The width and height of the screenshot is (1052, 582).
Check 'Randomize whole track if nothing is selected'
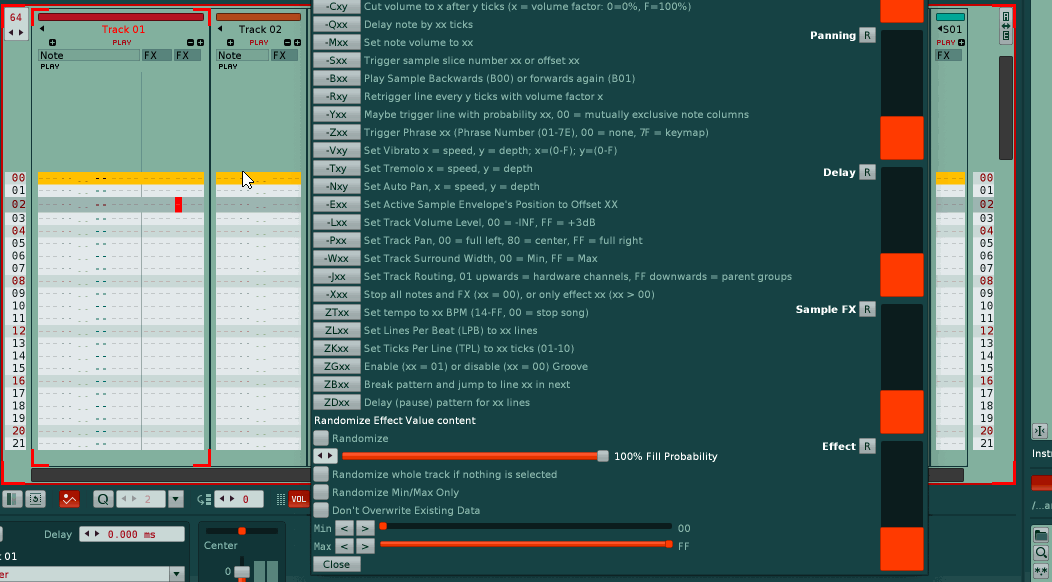pos(321,474)
